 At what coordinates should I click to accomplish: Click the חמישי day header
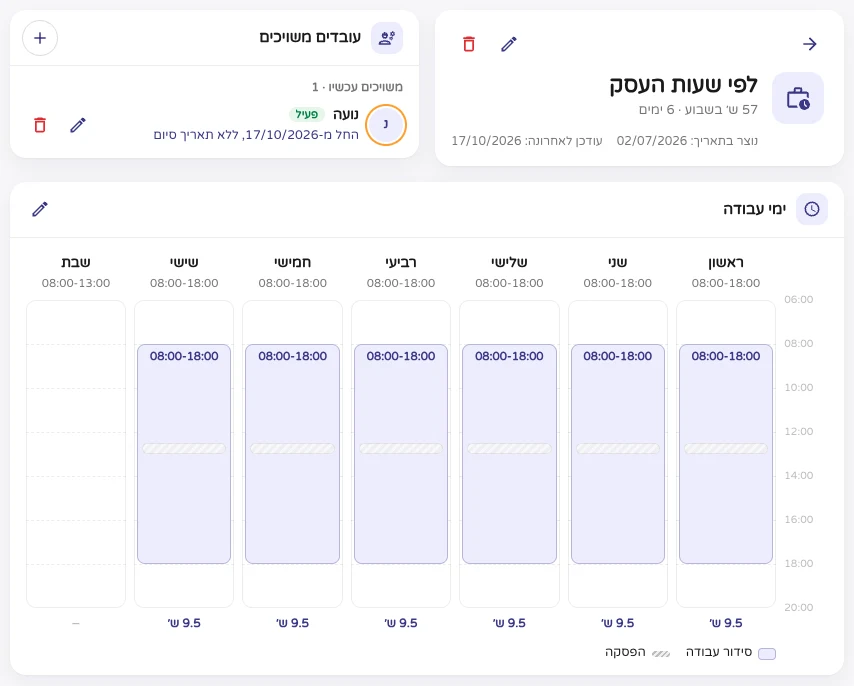292,262
